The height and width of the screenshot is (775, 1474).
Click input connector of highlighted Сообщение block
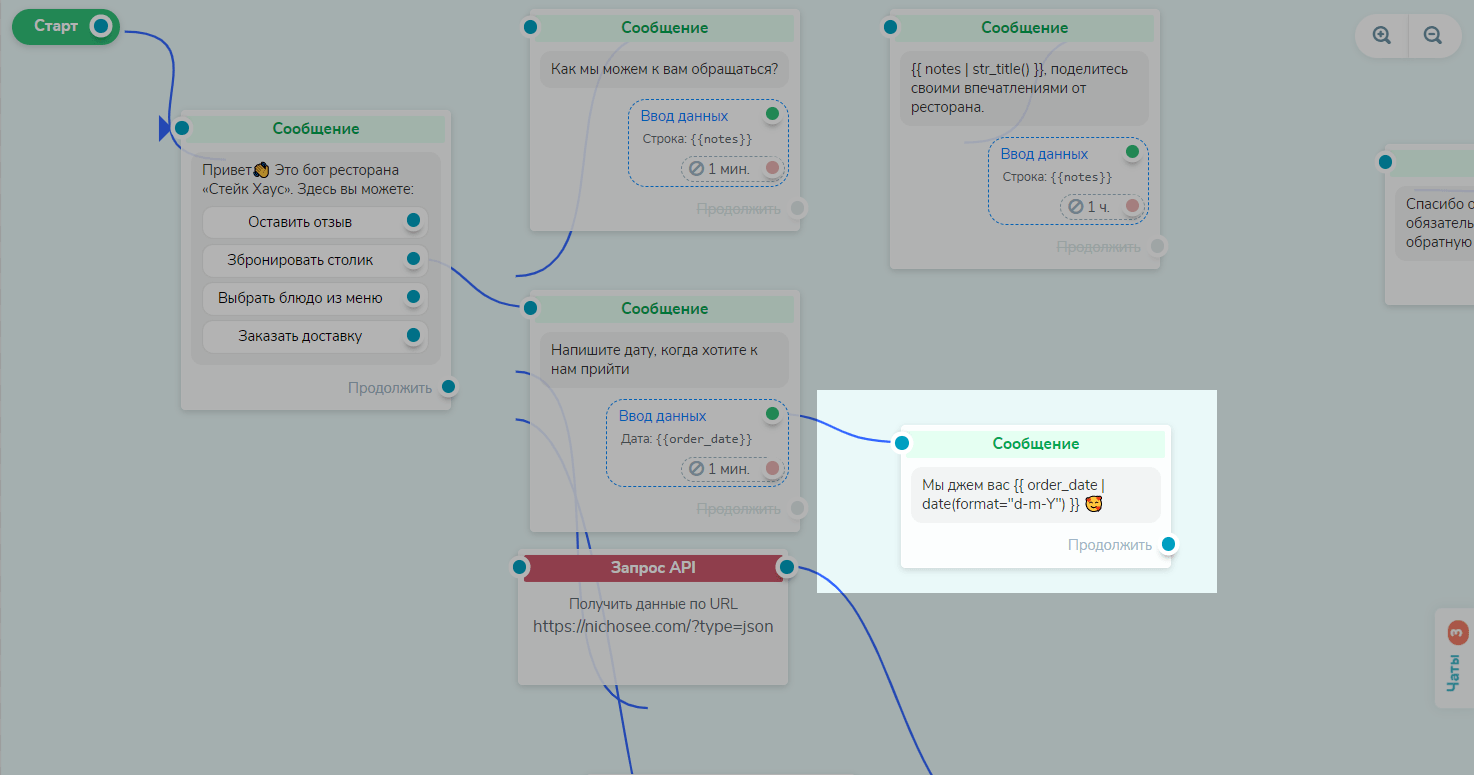click(902, 443)
